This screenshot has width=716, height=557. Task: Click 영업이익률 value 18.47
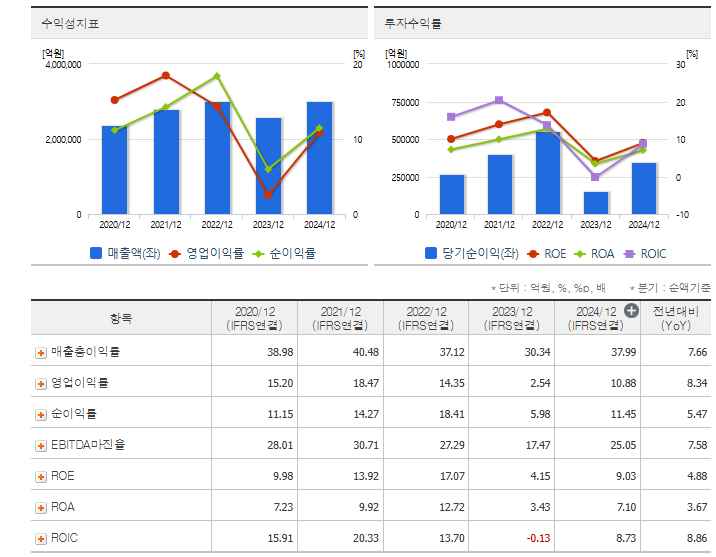tap(366, 383)
